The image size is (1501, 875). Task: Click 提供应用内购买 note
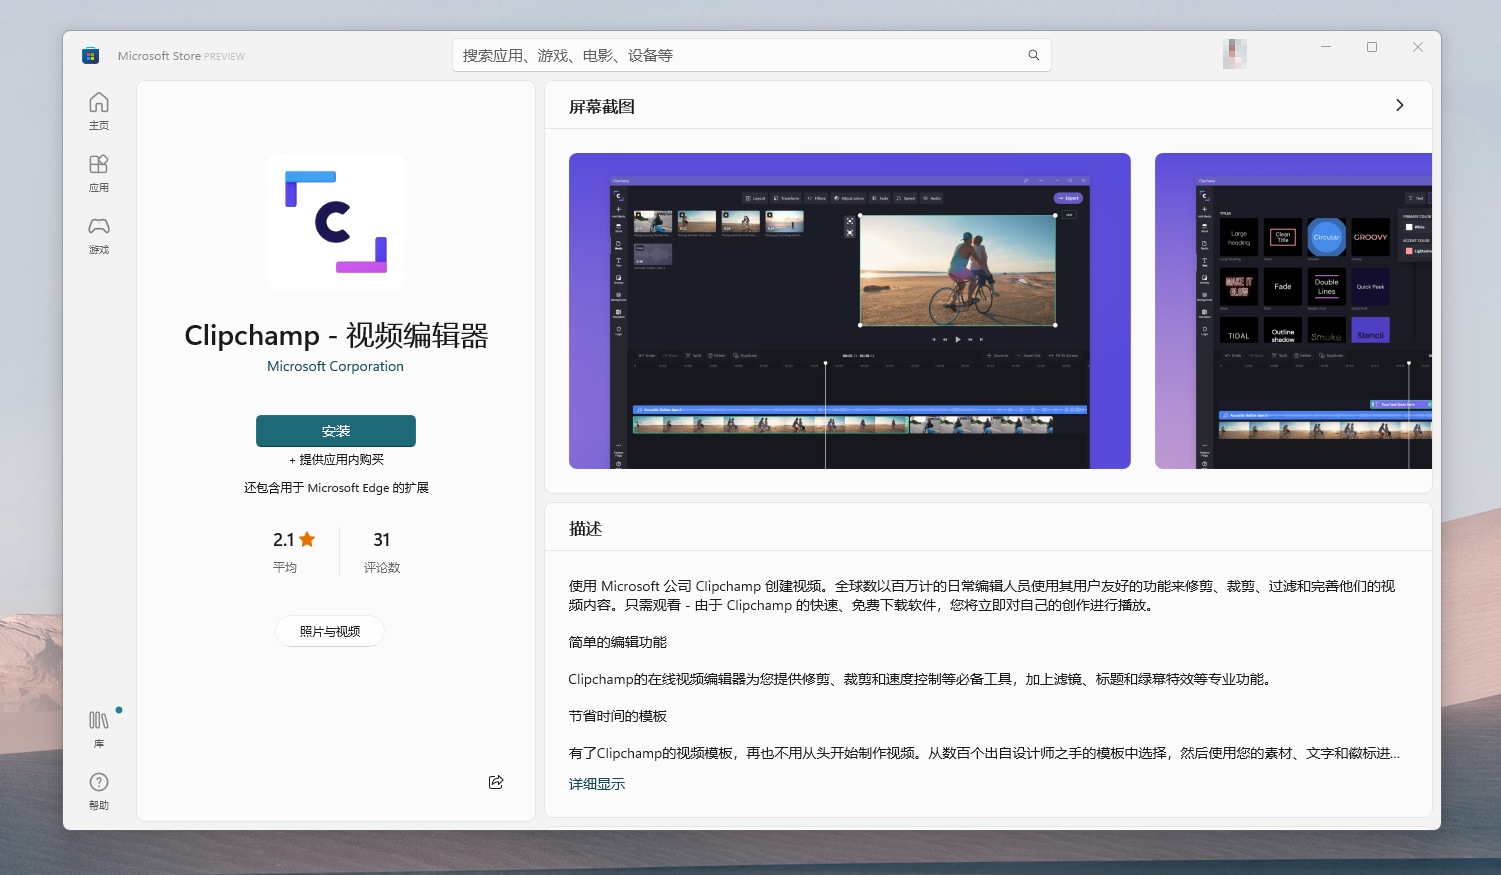(x=336, y=460)
